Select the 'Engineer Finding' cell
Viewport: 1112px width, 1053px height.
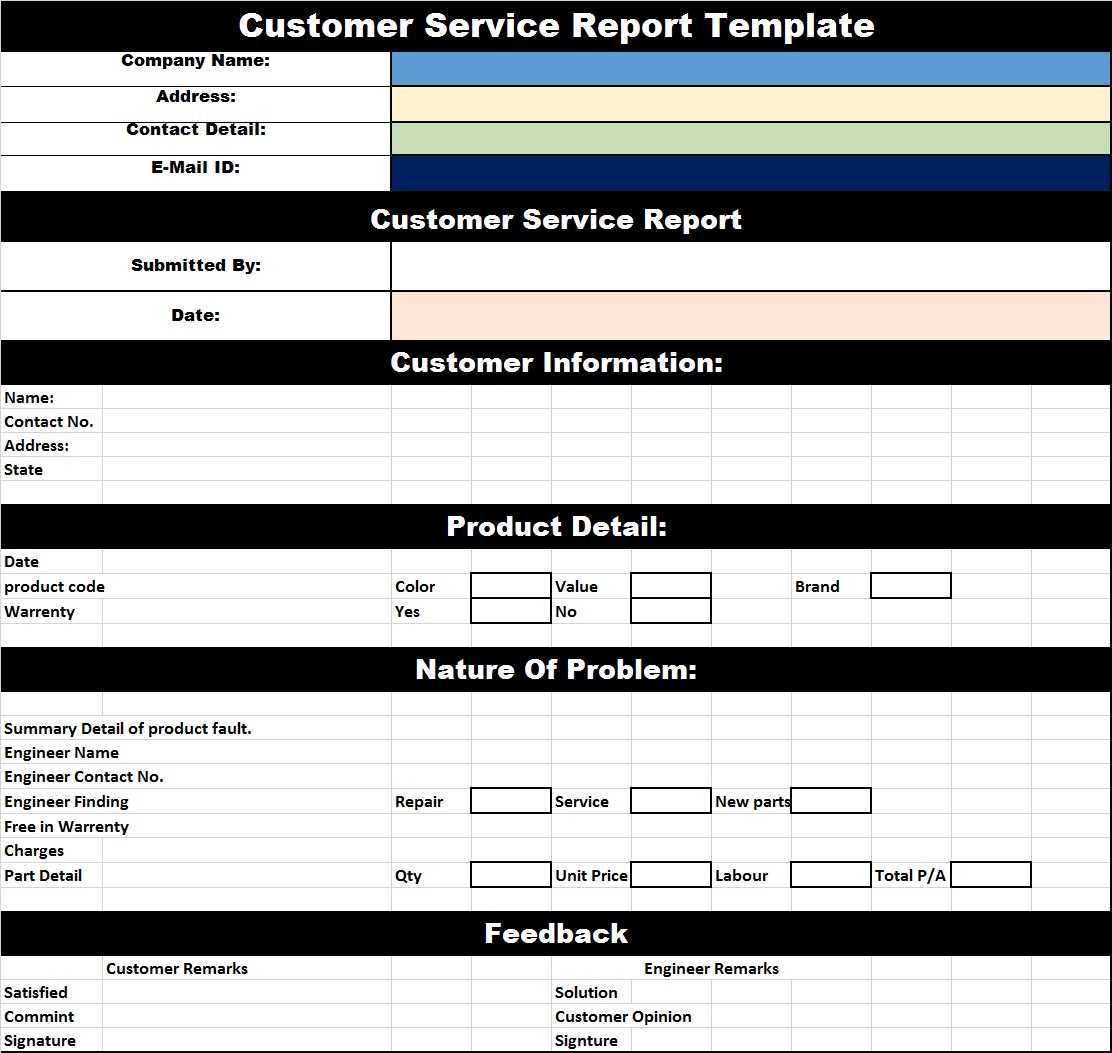(x=67, y=801)
